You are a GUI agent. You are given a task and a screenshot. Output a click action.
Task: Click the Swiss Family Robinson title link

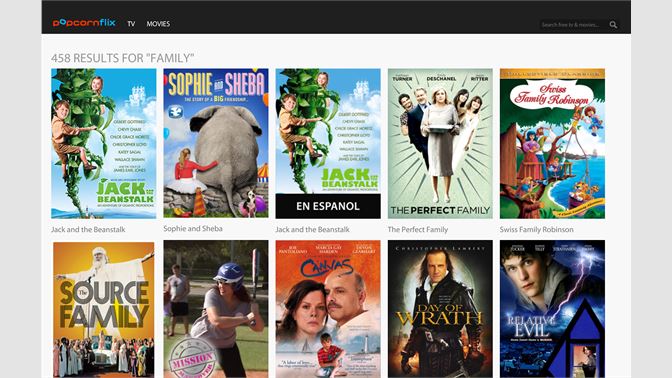click(x=537, y=230)
